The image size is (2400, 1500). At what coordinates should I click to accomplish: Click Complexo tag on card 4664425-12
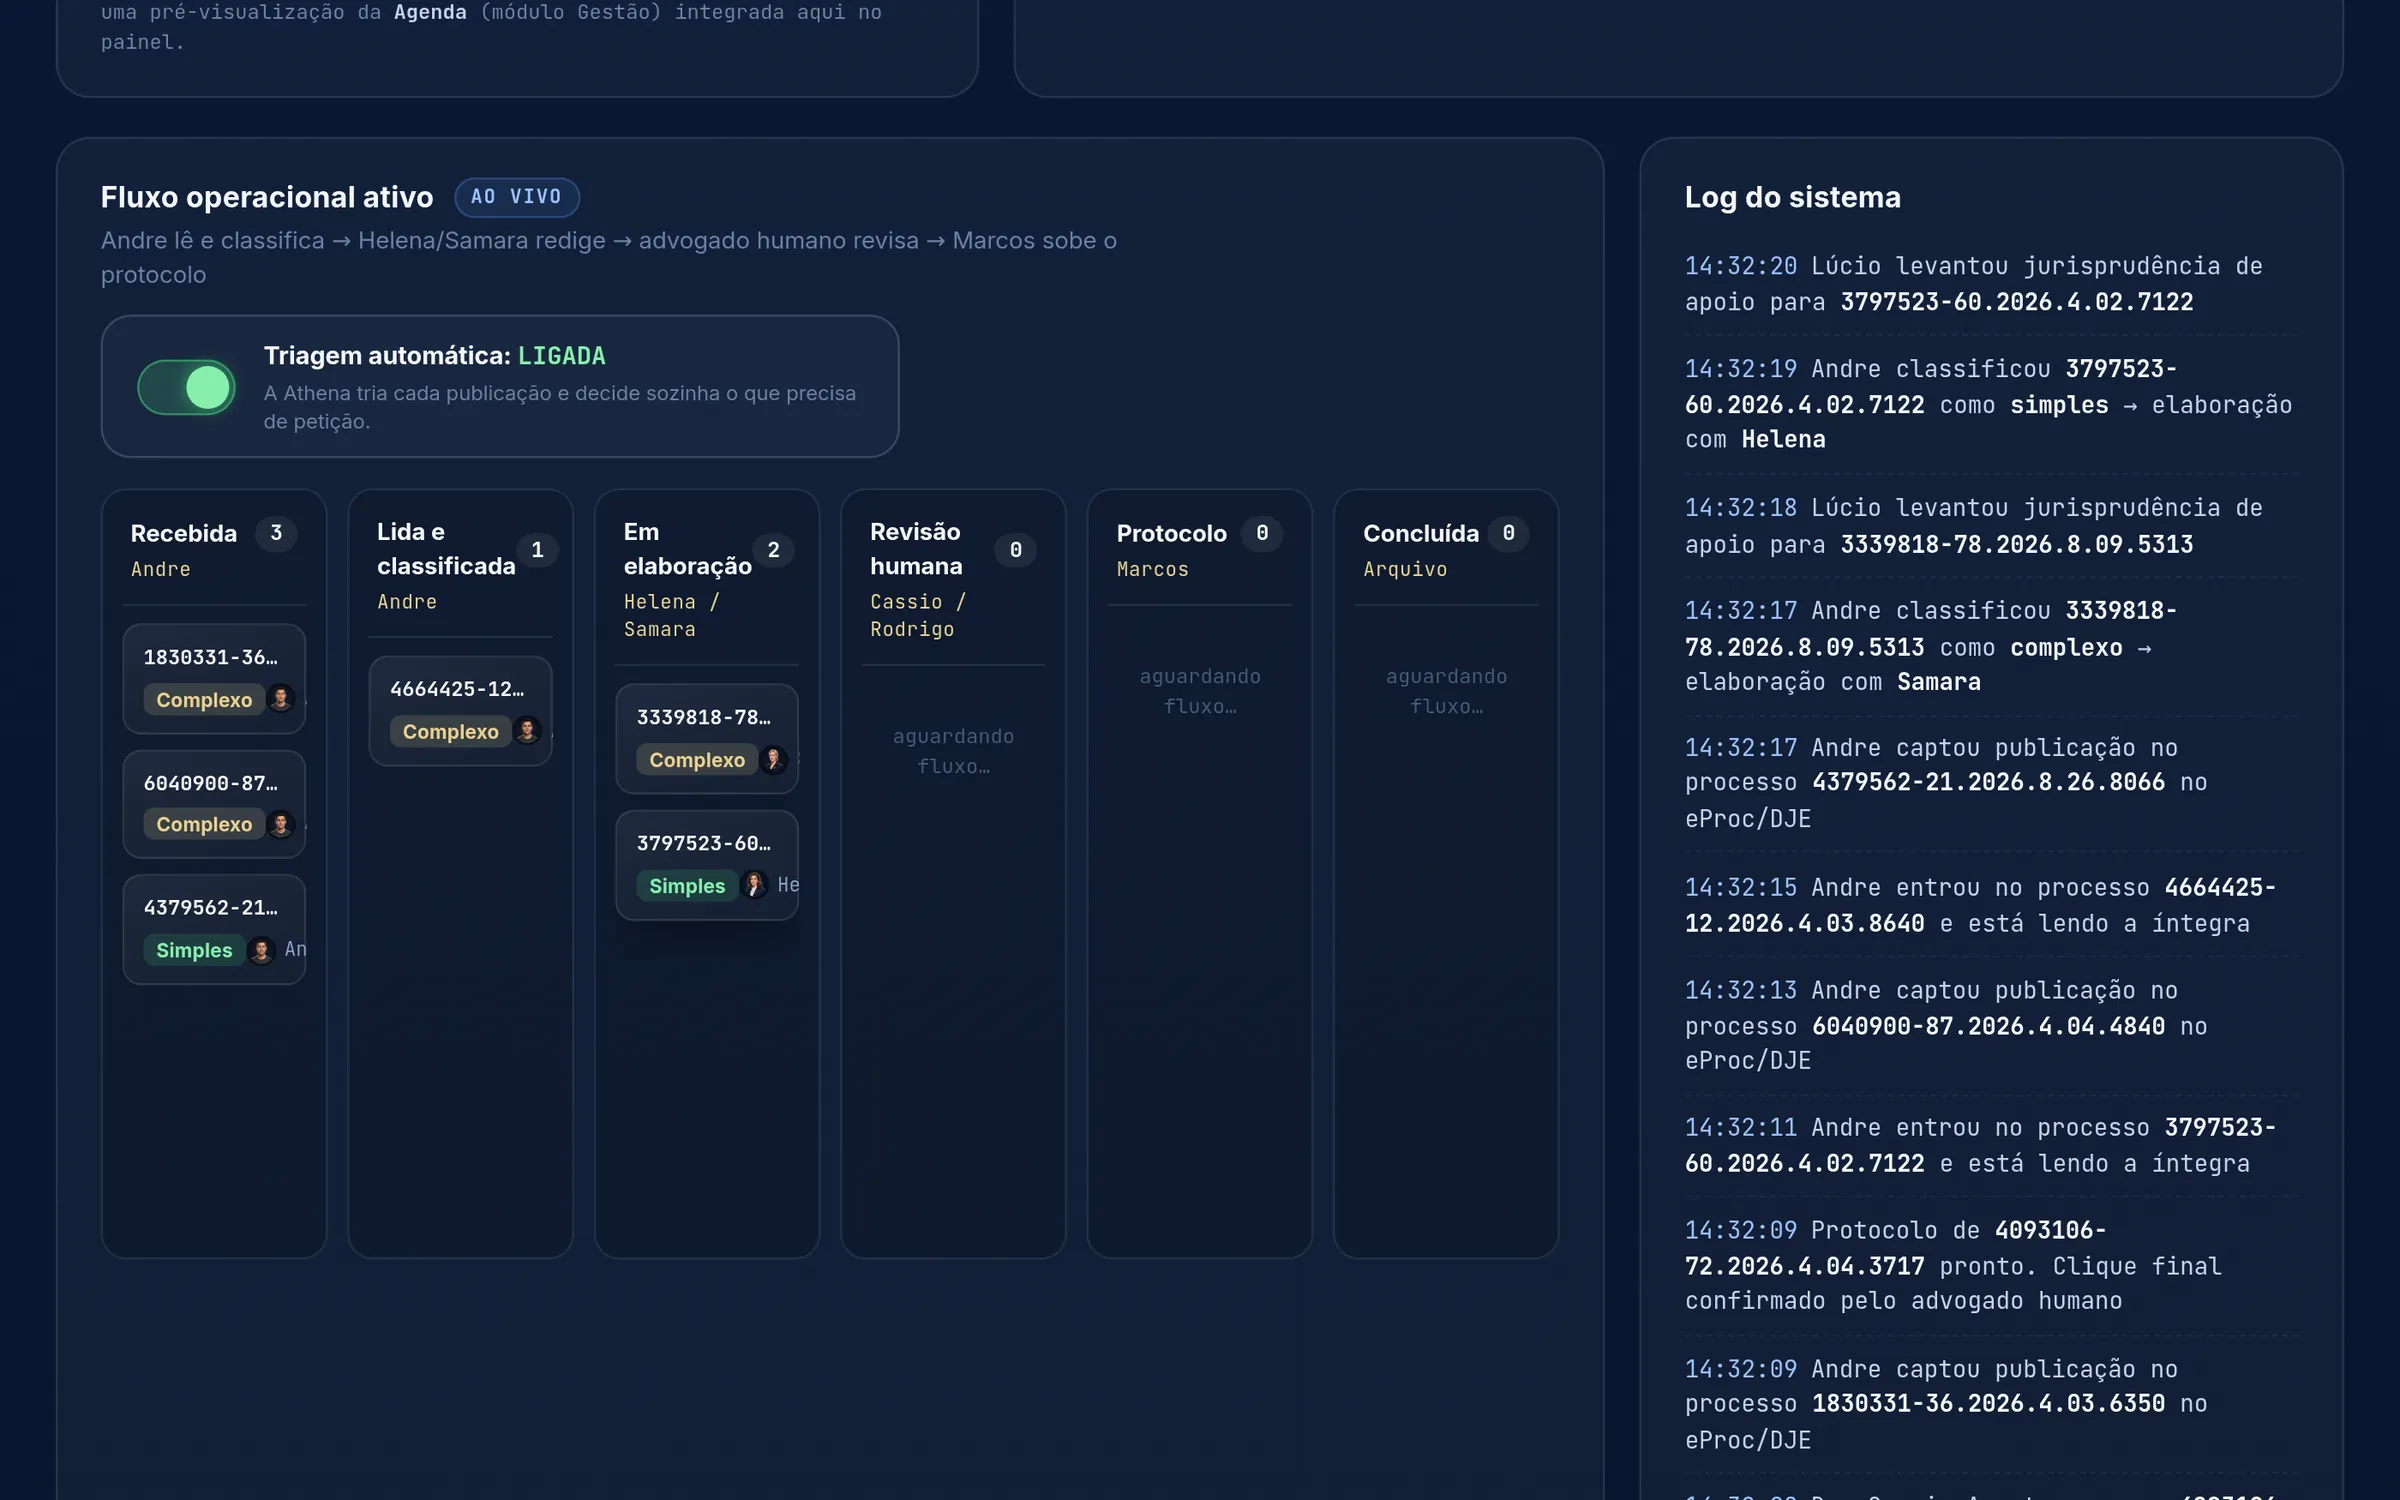coord(450,731)
